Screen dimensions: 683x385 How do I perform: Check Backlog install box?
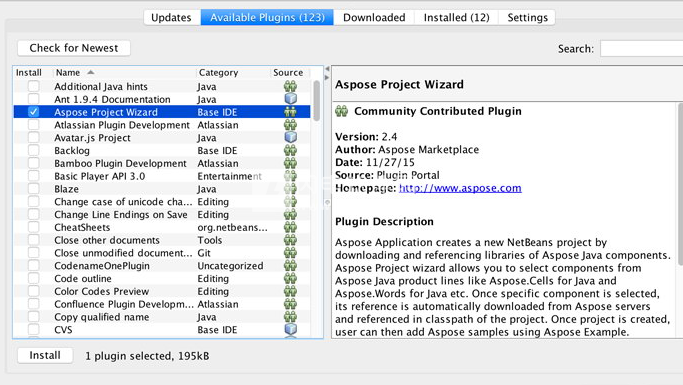coord(34,150)
